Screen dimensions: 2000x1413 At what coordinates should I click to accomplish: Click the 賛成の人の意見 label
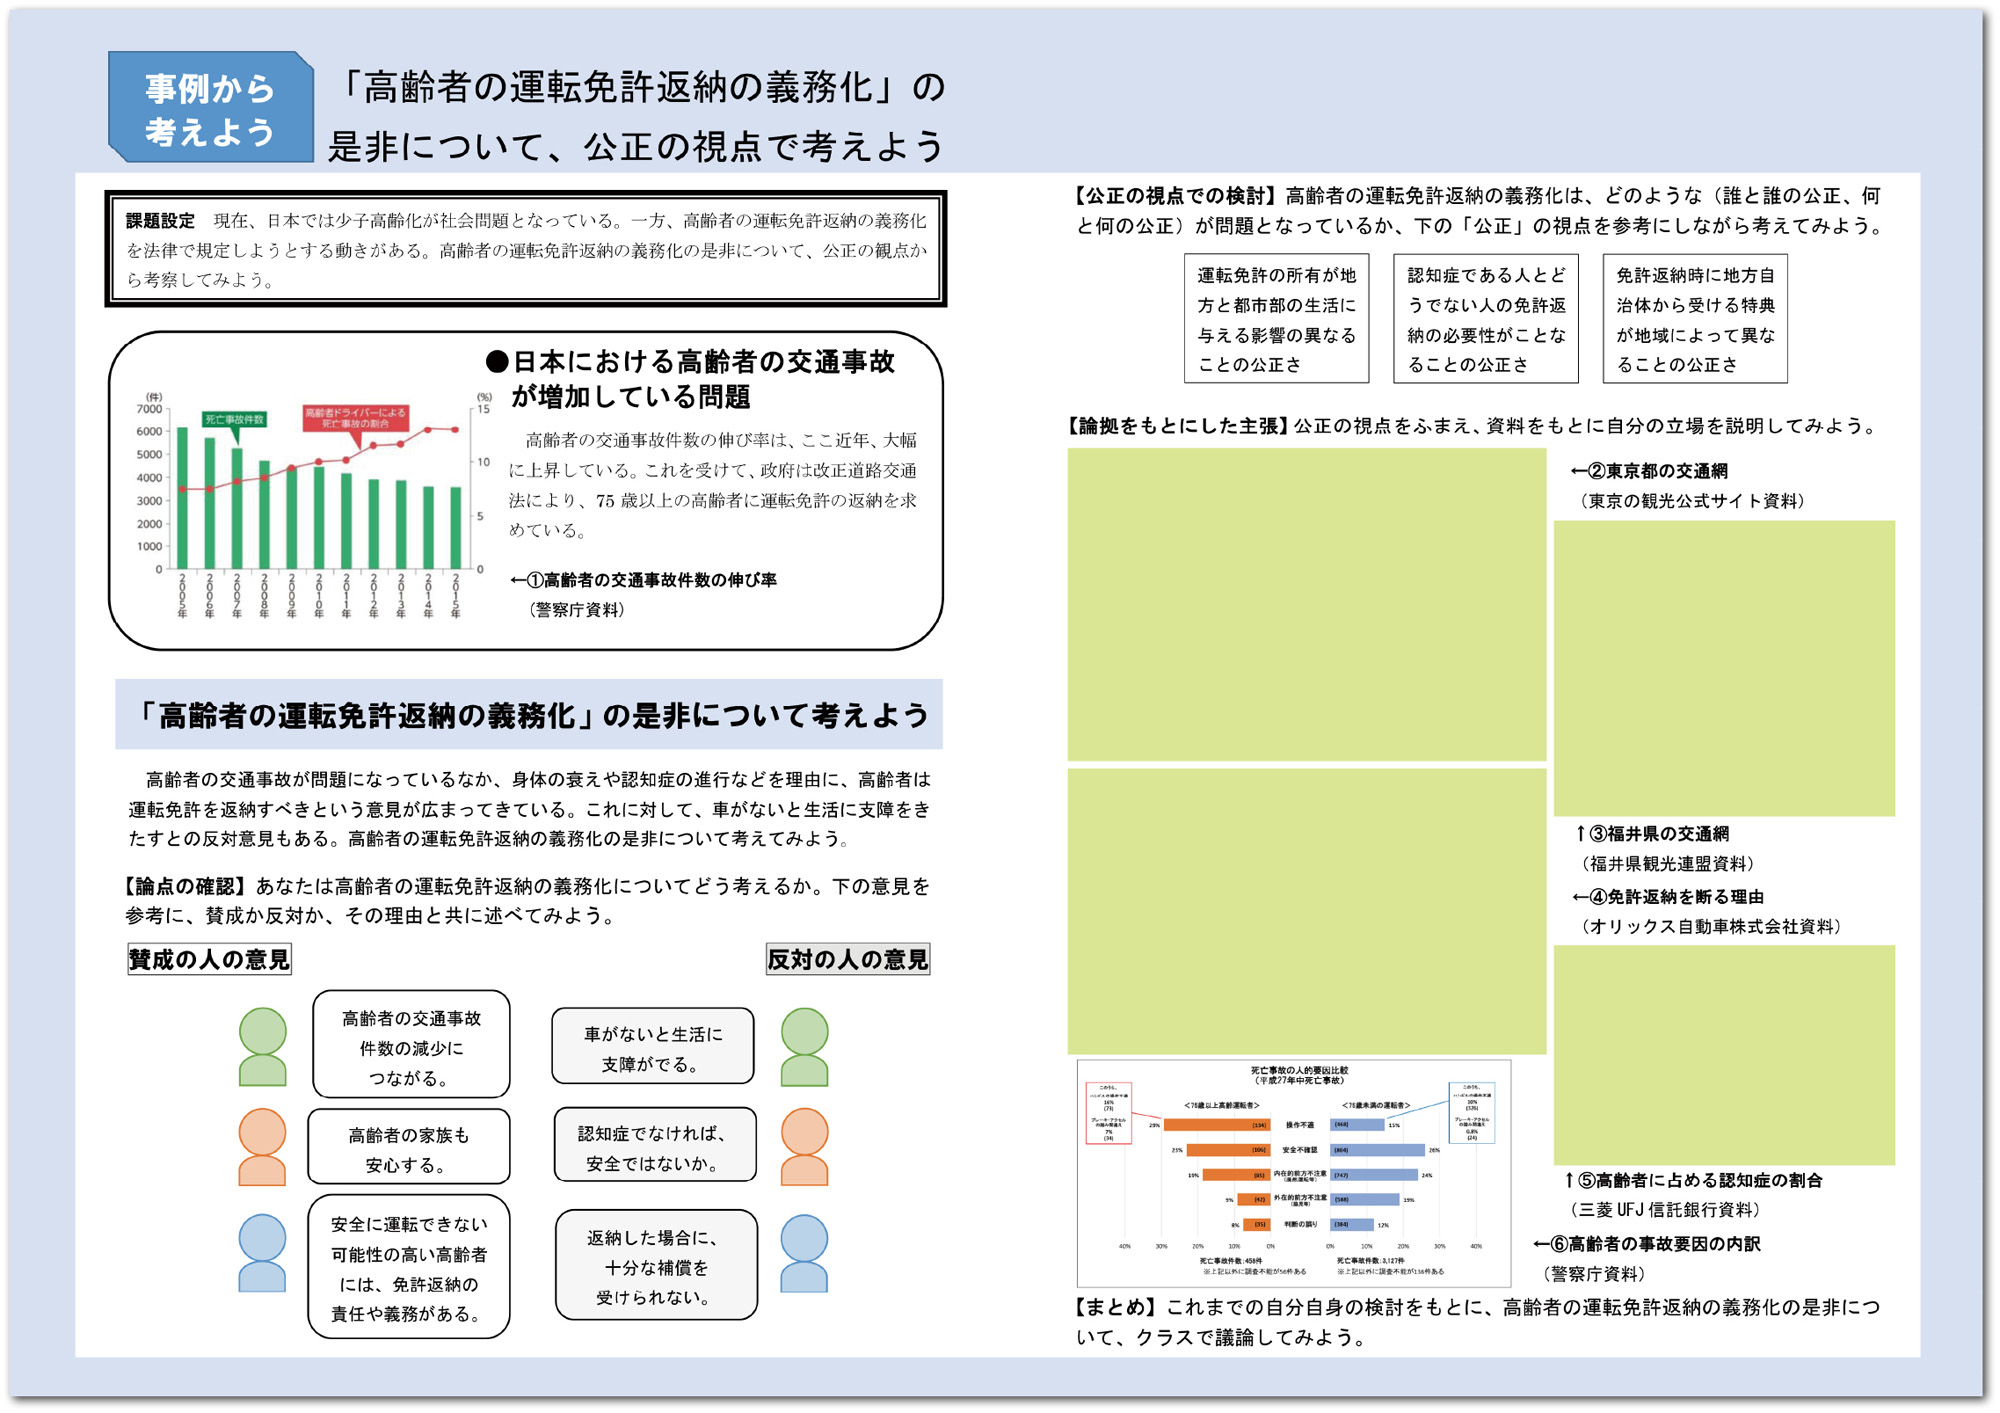coord(209,959)
